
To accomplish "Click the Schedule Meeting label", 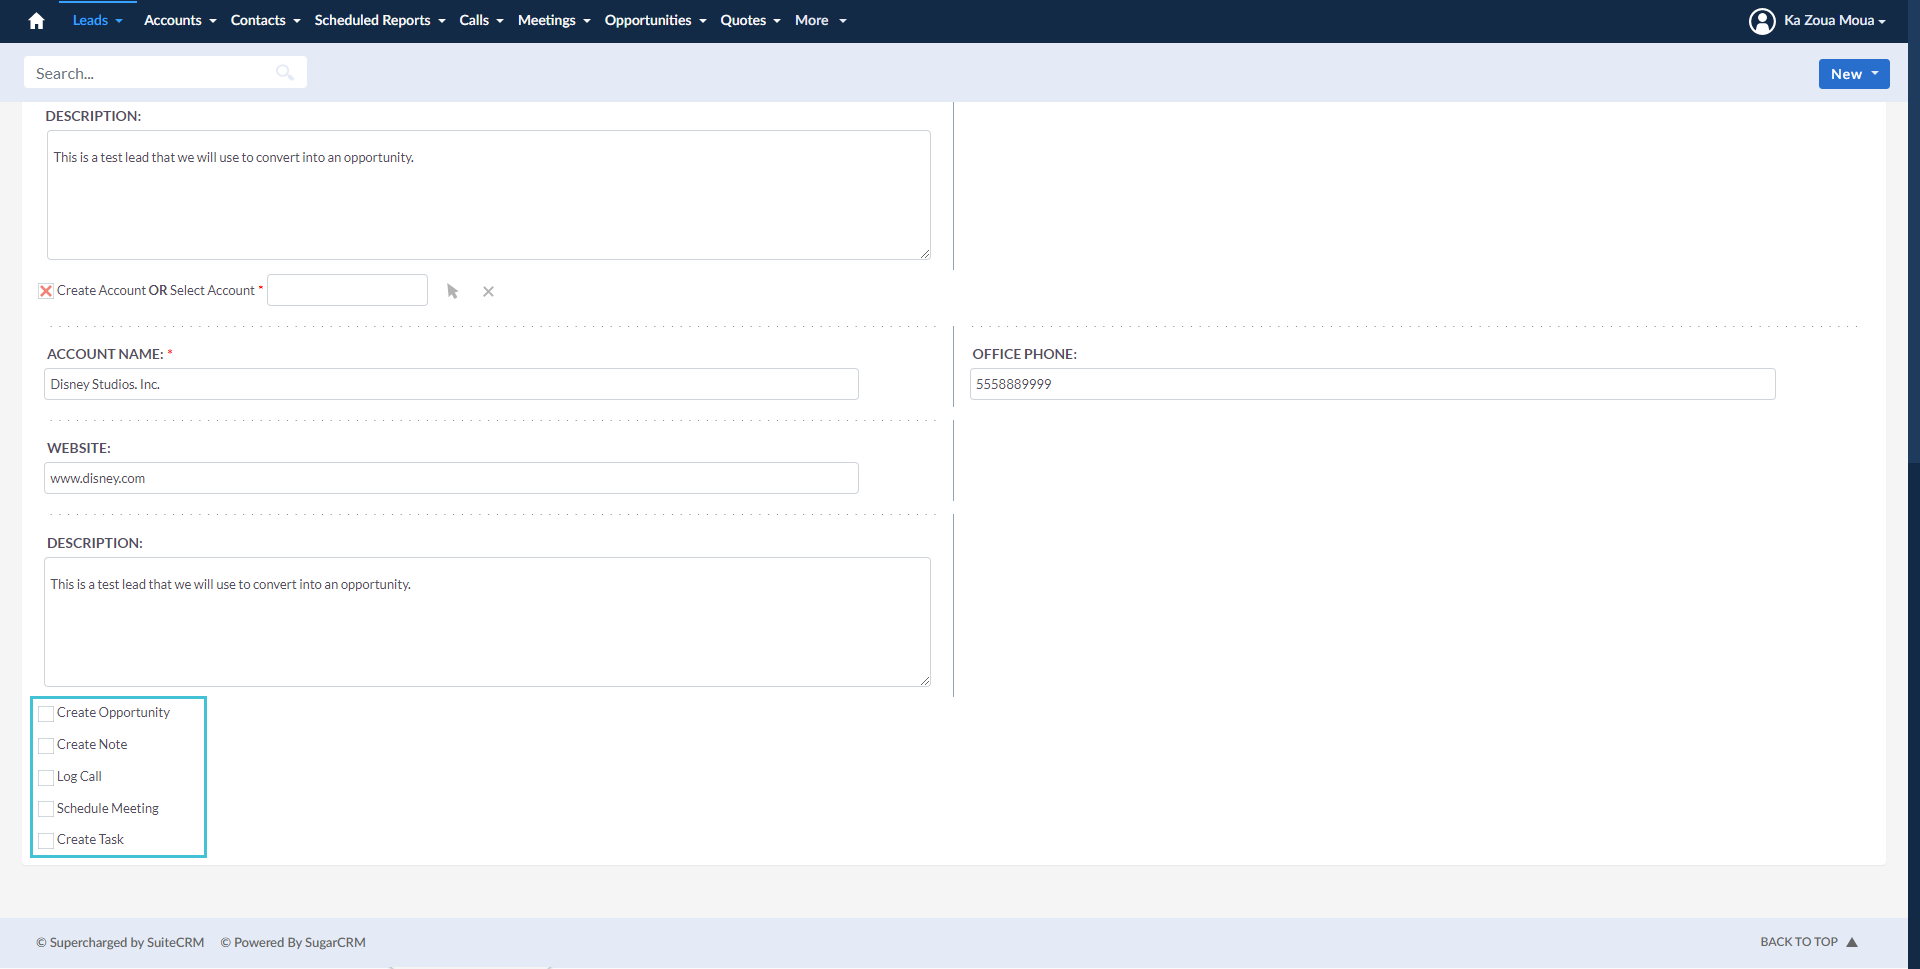I will click(x=108, y=808).
